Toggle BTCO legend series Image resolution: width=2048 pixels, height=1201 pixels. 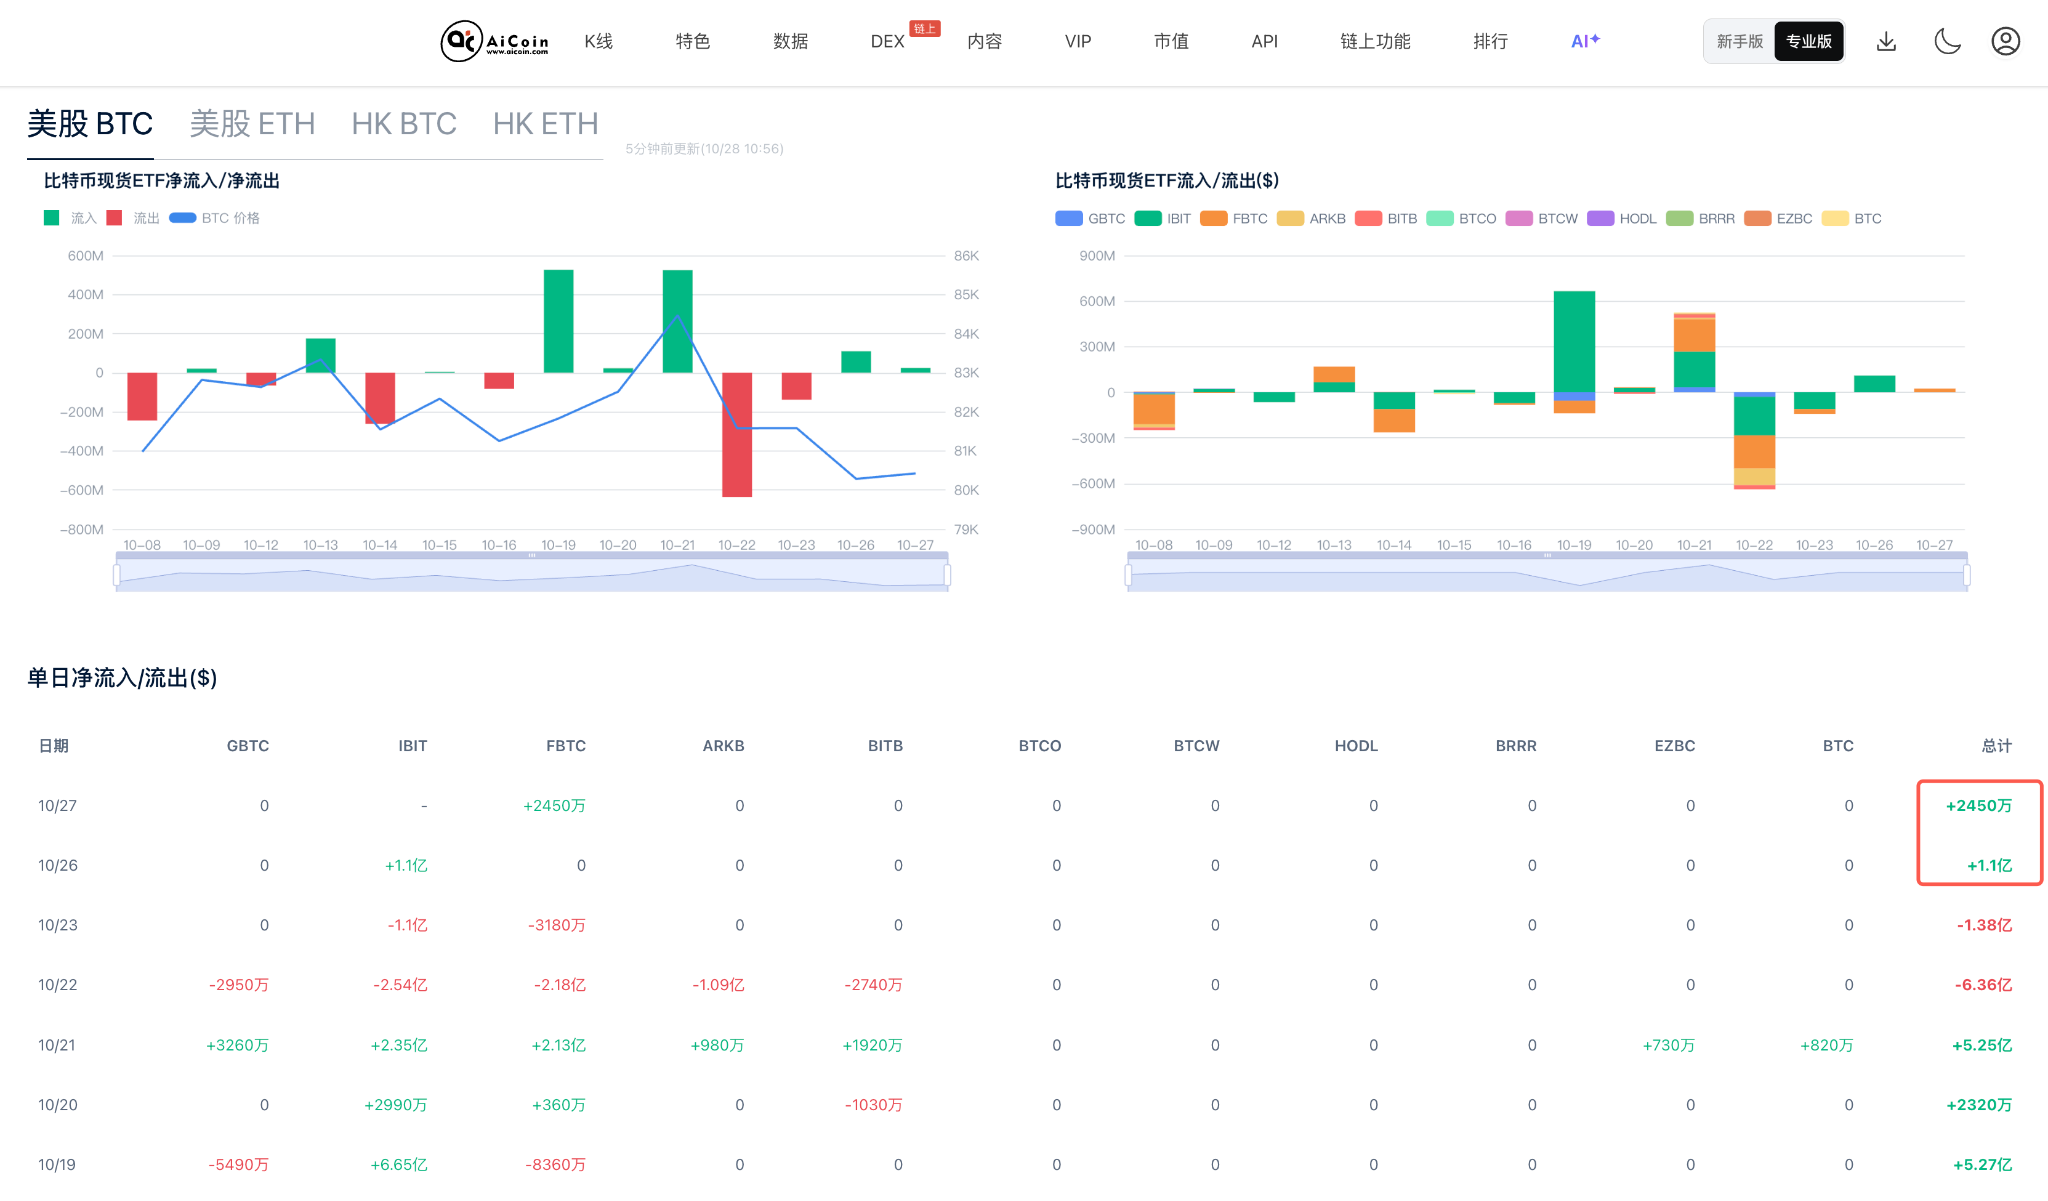(1461, 219)
